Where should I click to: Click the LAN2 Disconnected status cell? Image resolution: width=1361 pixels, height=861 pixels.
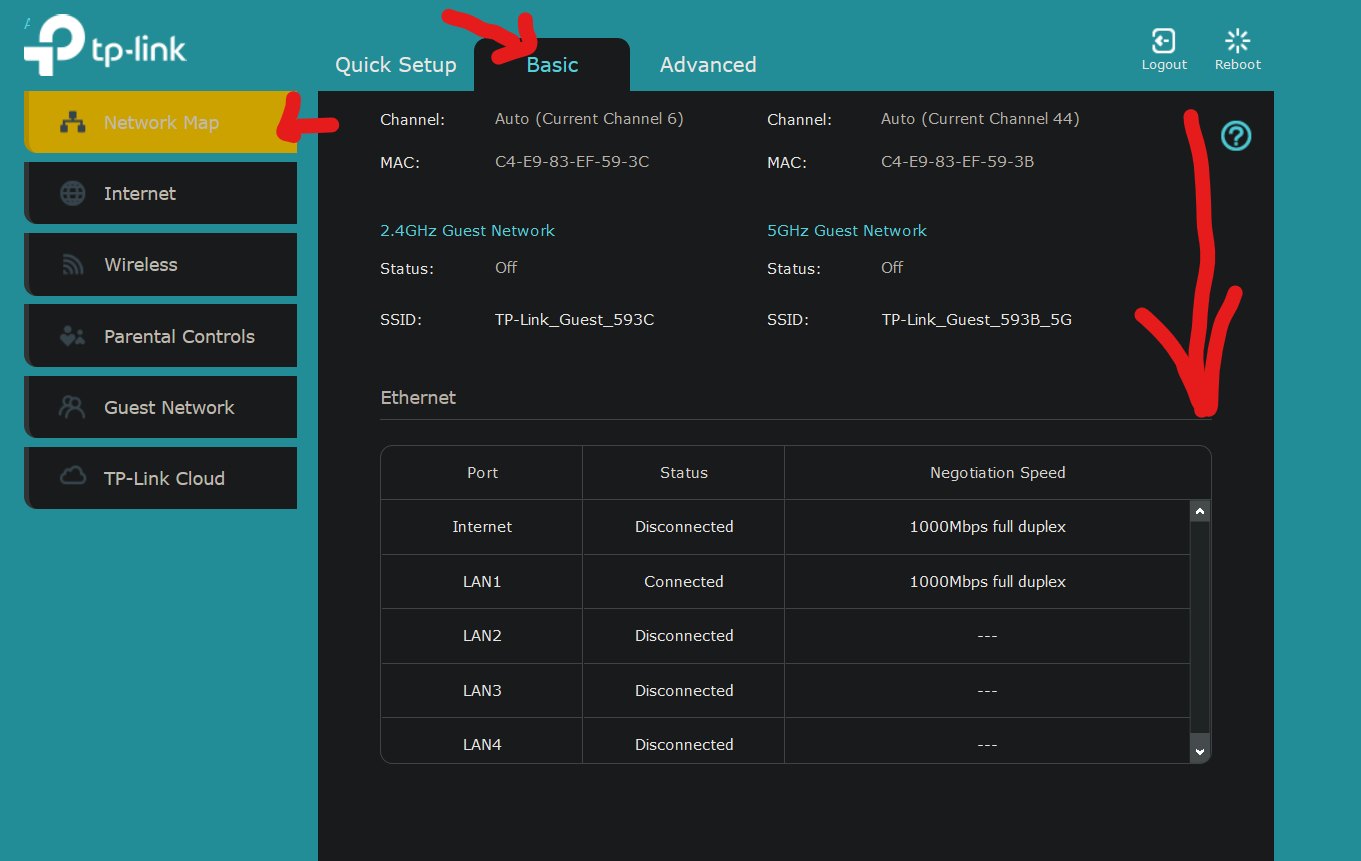[x=684, y=636]
